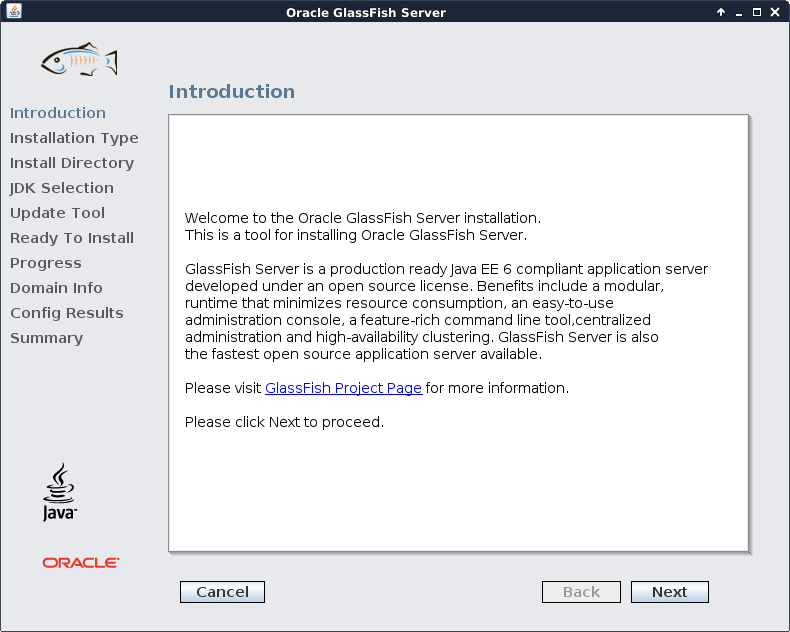Viewport: 790px width, 632px height.
Task: Click 'Welcome to the Oracle GlassFish Server installation.'
Action: (x=363, y=218)
